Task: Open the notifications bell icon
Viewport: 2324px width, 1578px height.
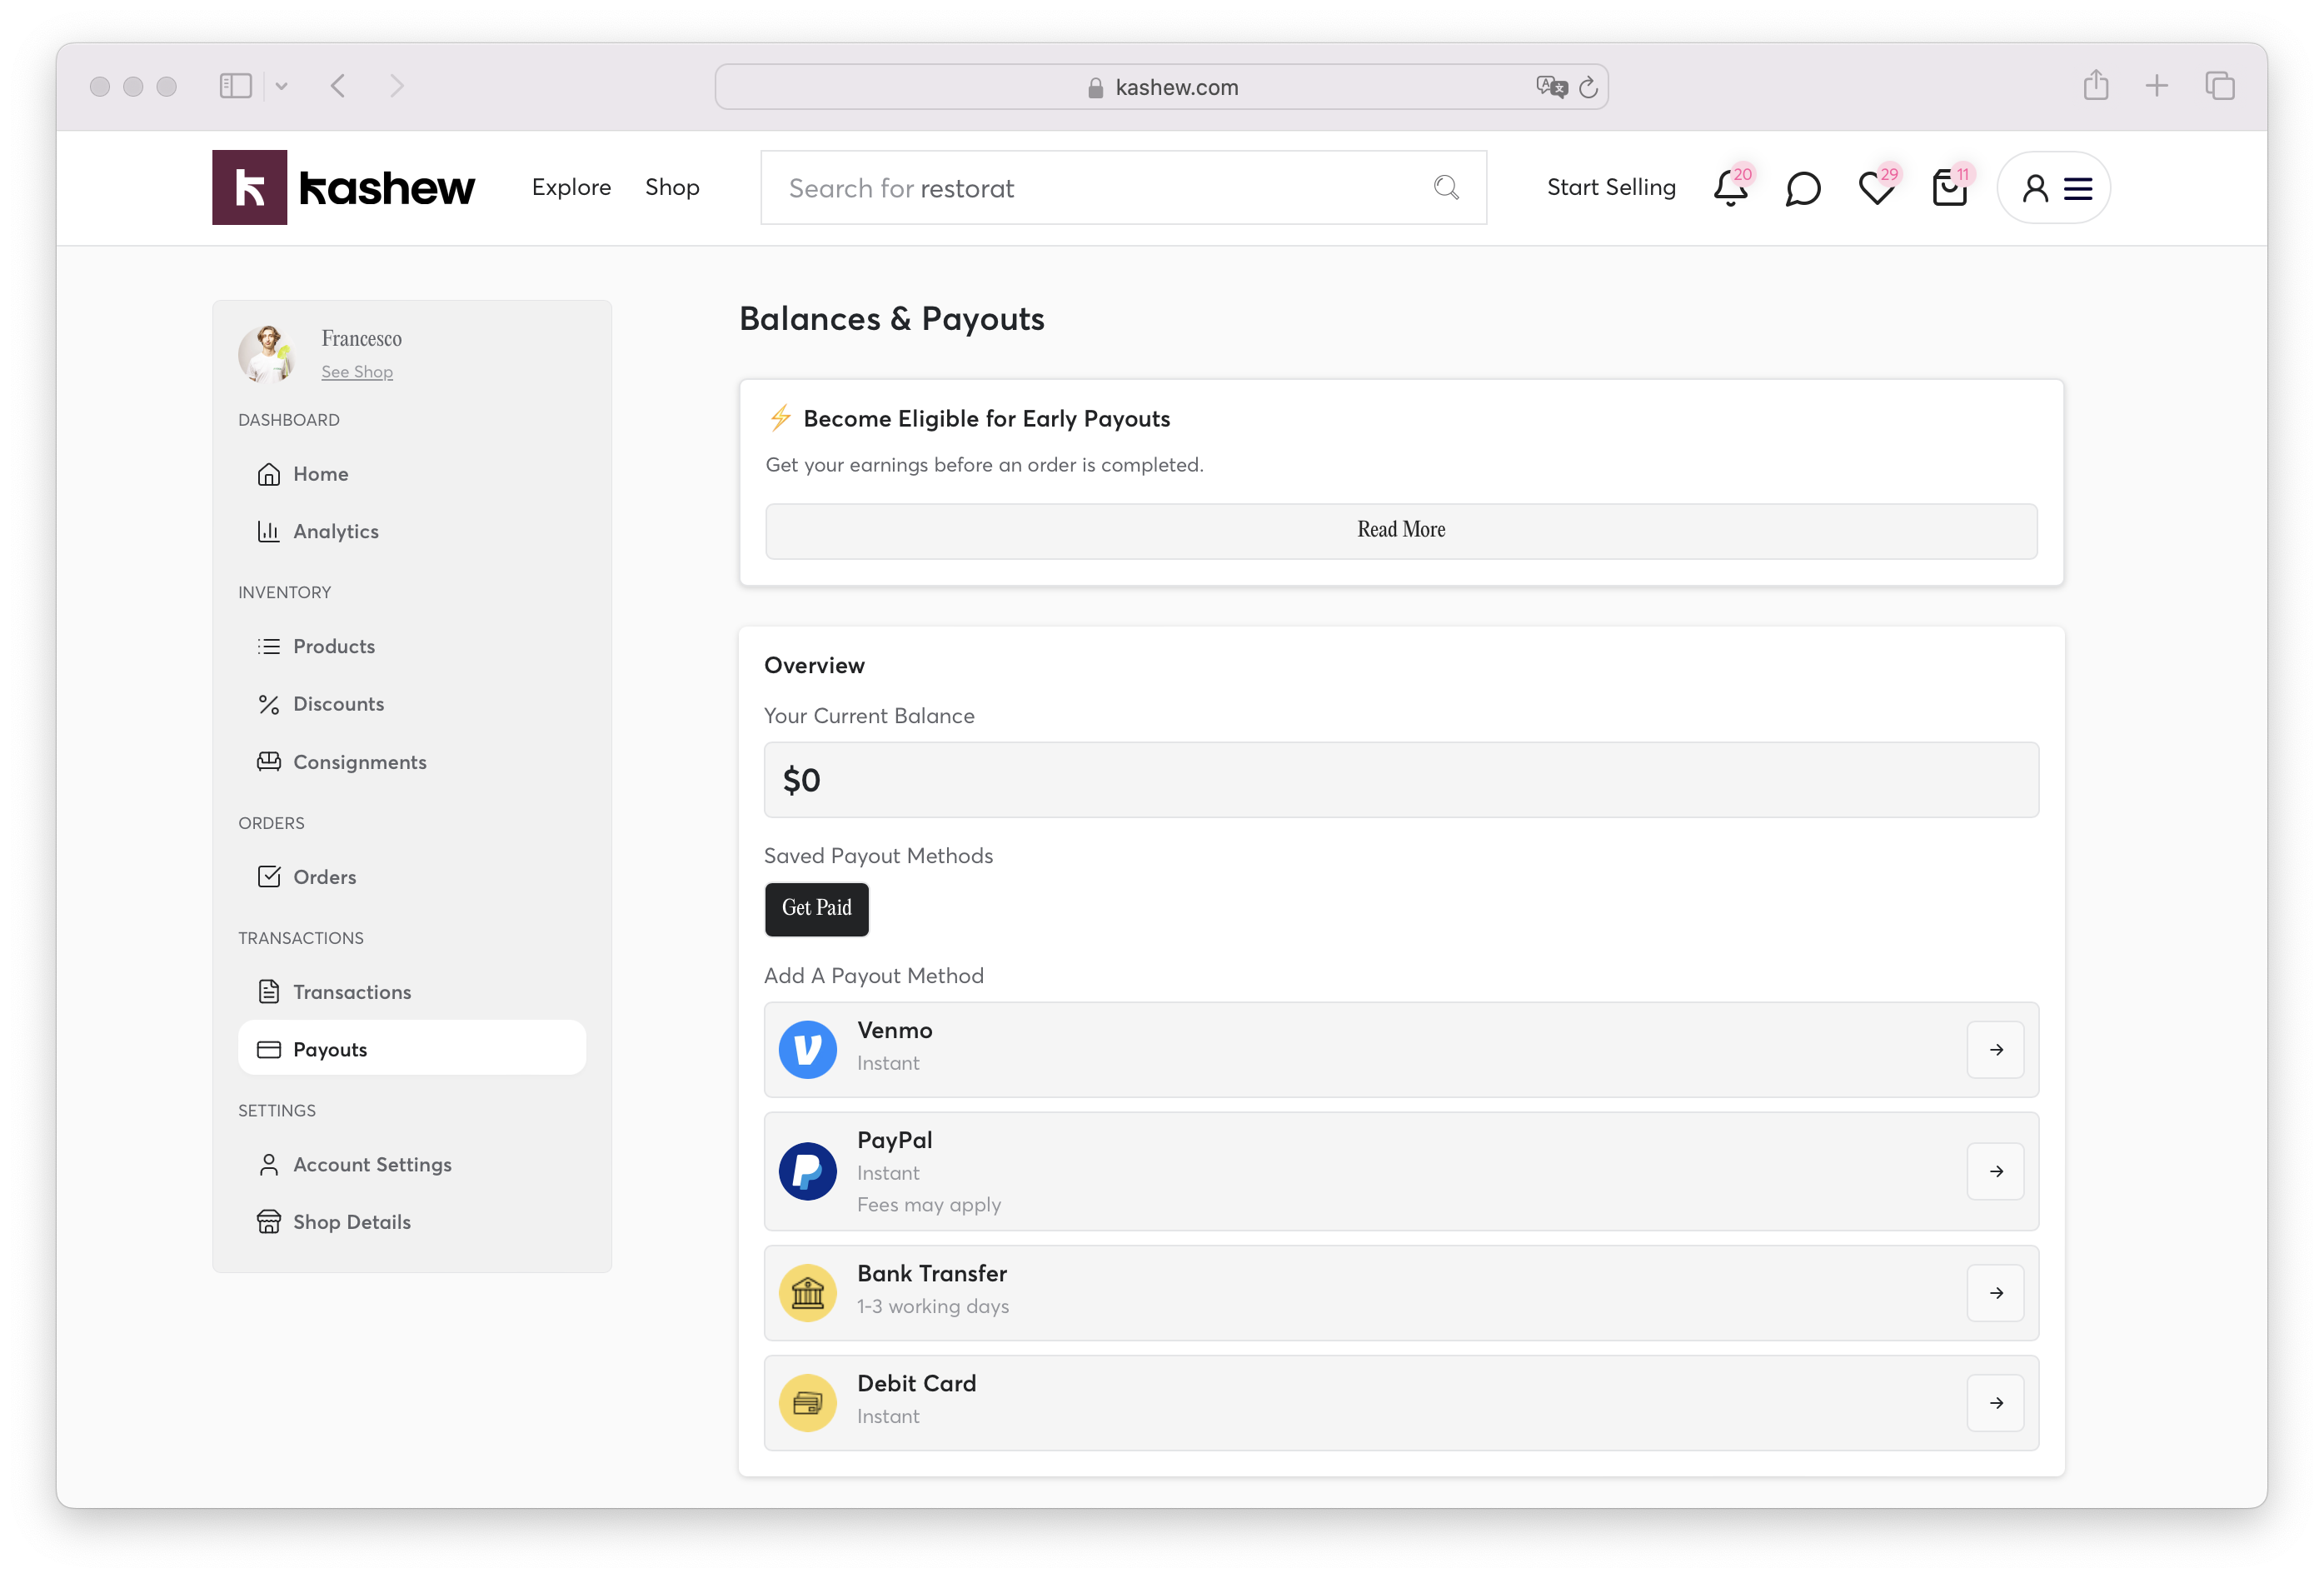Action: pos(1730,188)
